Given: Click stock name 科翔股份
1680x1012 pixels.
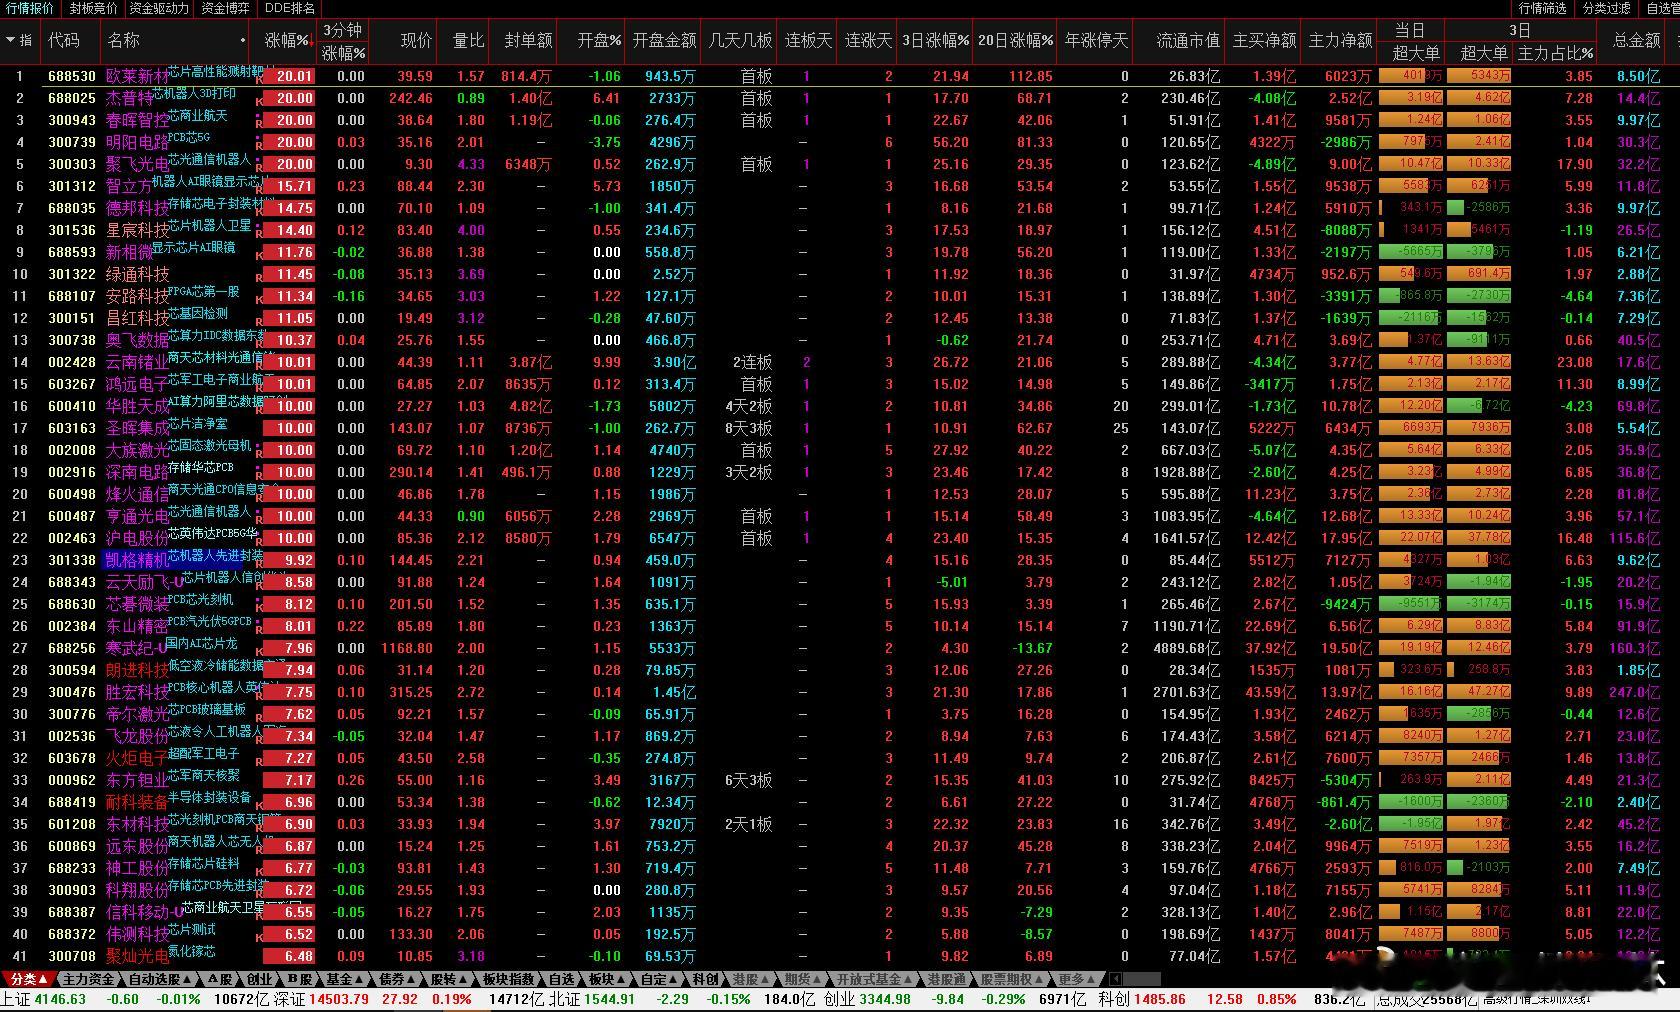Looking at the screenshot, I should (138, 890).
